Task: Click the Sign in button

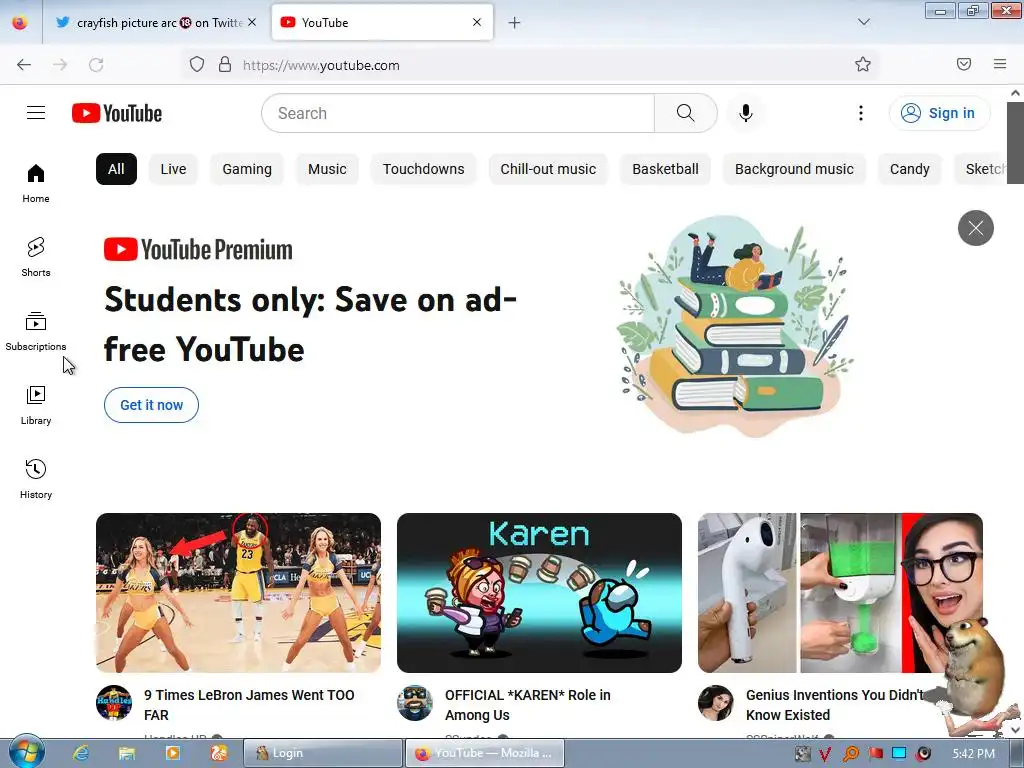Action: (939, 113)
